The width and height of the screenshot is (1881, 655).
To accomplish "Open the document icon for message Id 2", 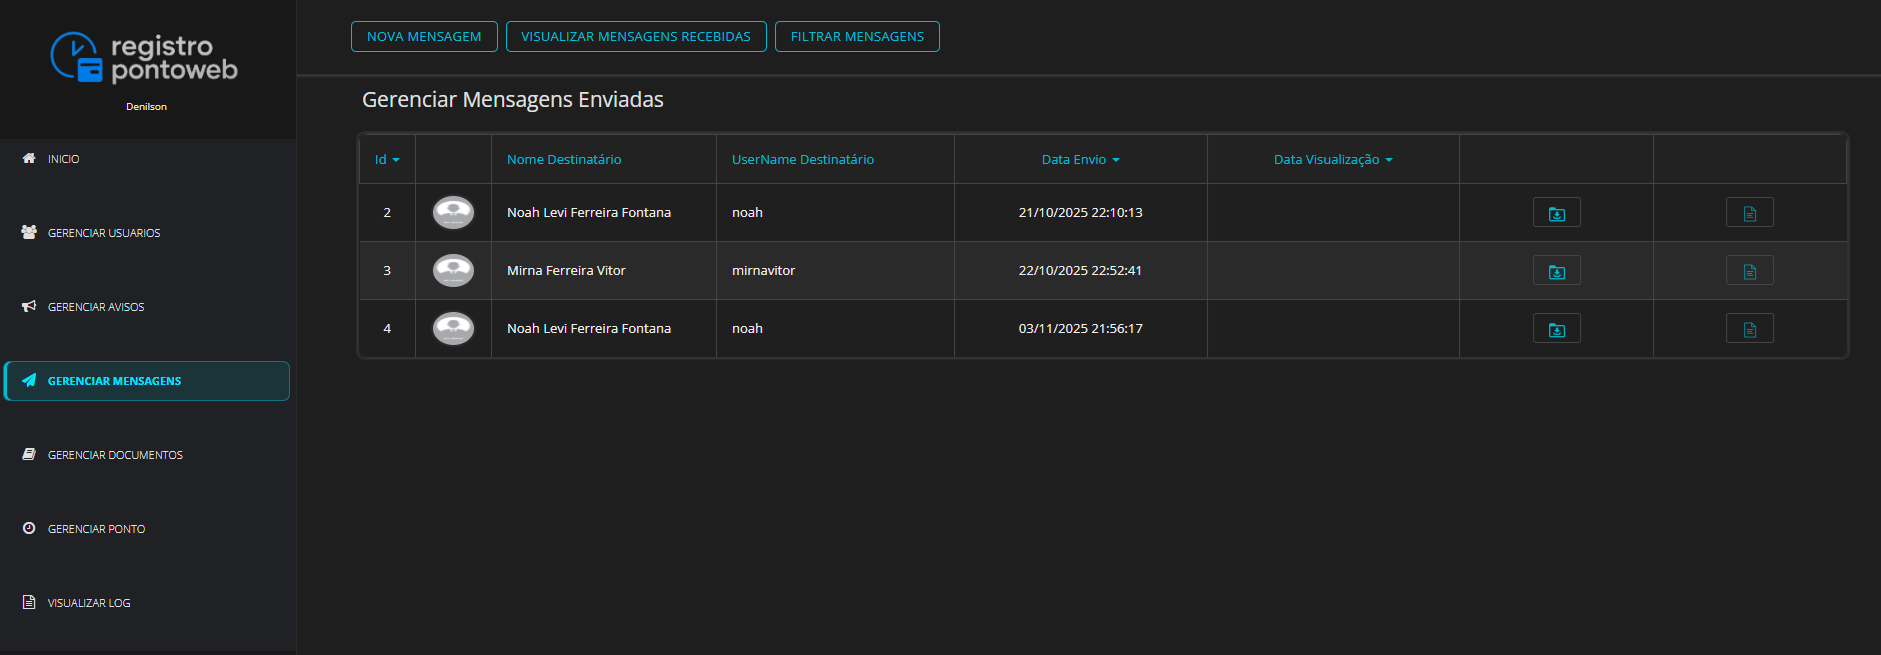I will (x=1749, y=213).
